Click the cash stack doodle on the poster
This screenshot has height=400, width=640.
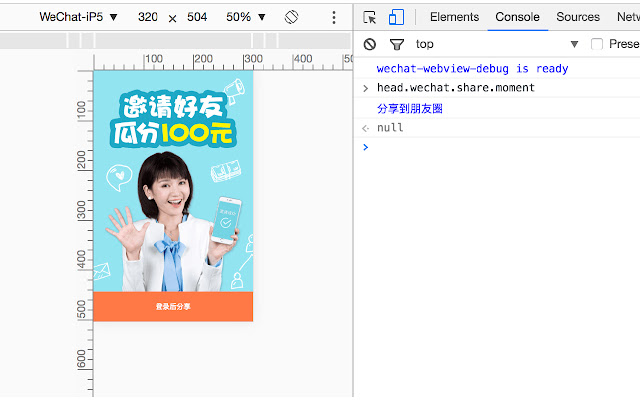click(226, 171)
